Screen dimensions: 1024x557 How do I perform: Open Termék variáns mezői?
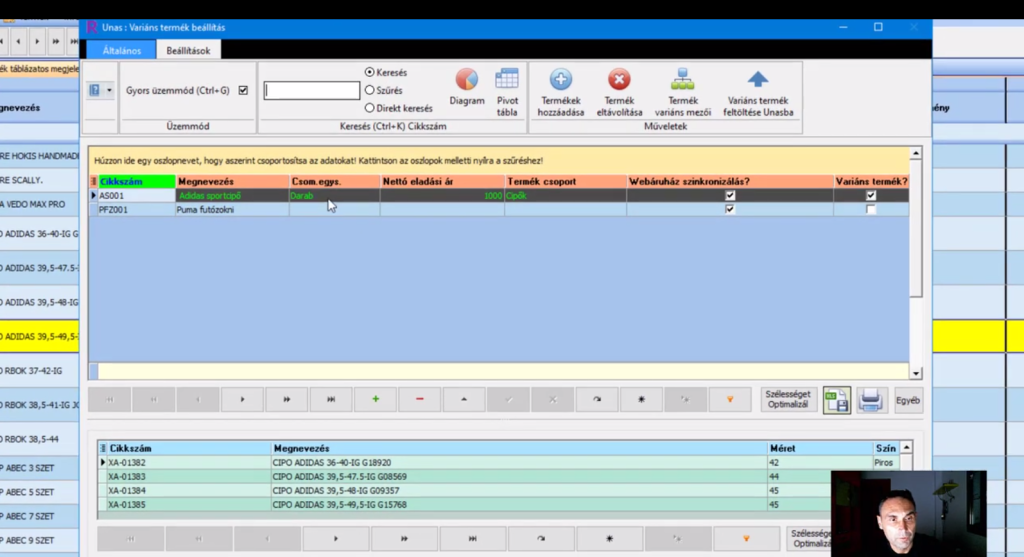tap(682, 81)
